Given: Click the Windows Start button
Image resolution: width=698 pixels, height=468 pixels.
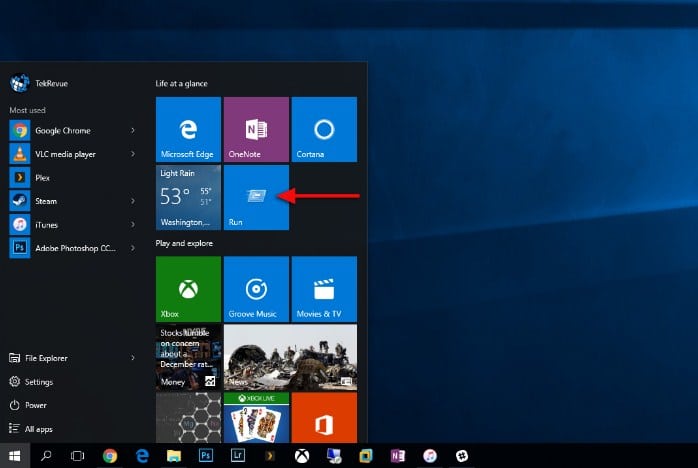Looking at the screenshot, I should coord(15,456).
